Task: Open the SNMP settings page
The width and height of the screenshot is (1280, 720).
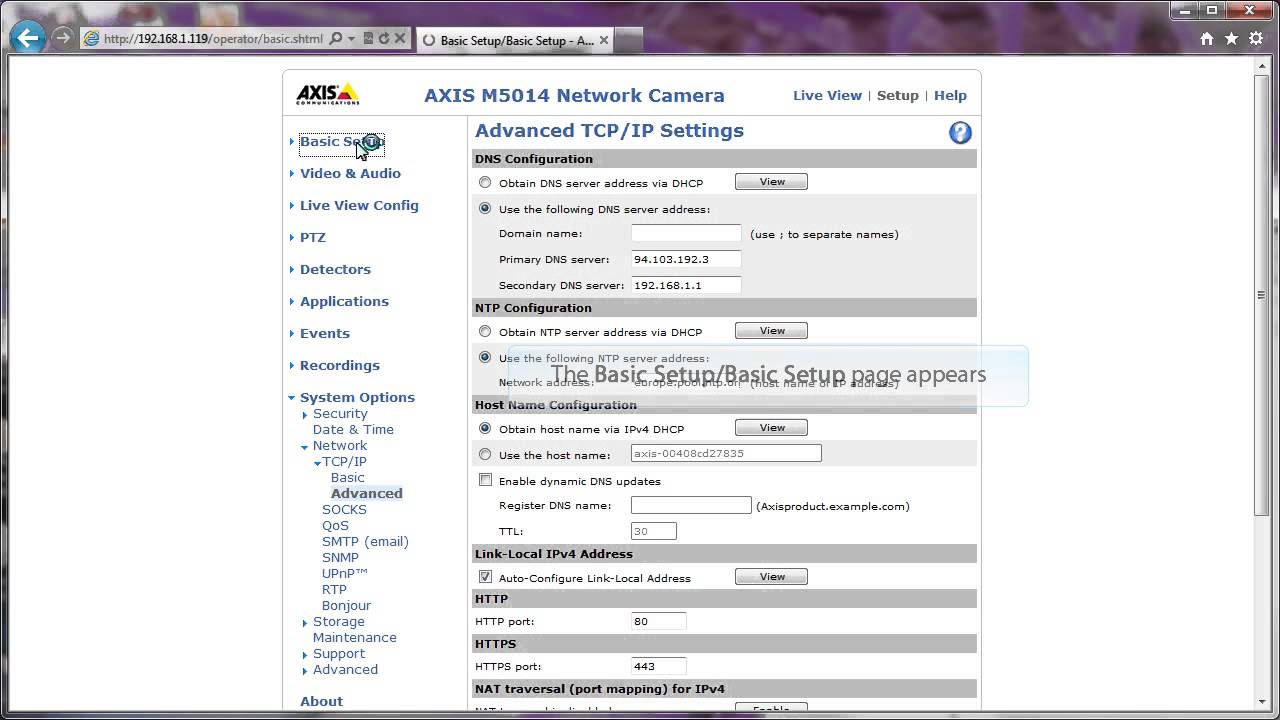Action: [x=340, y=557]
